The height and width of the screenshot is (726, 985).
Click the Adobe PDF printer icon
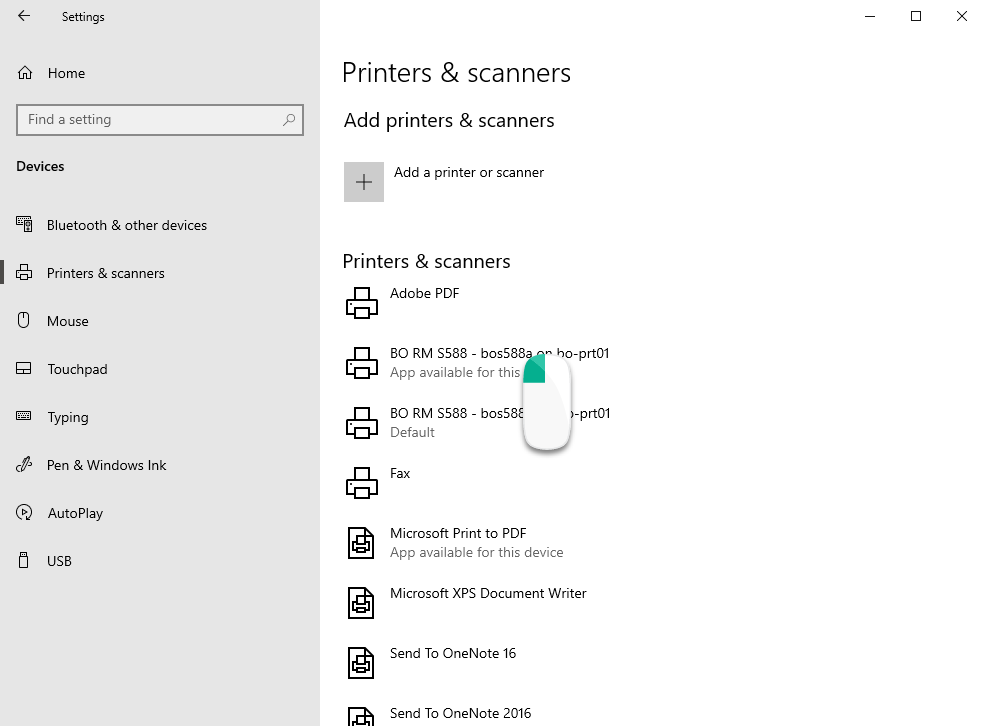[361, 302]
